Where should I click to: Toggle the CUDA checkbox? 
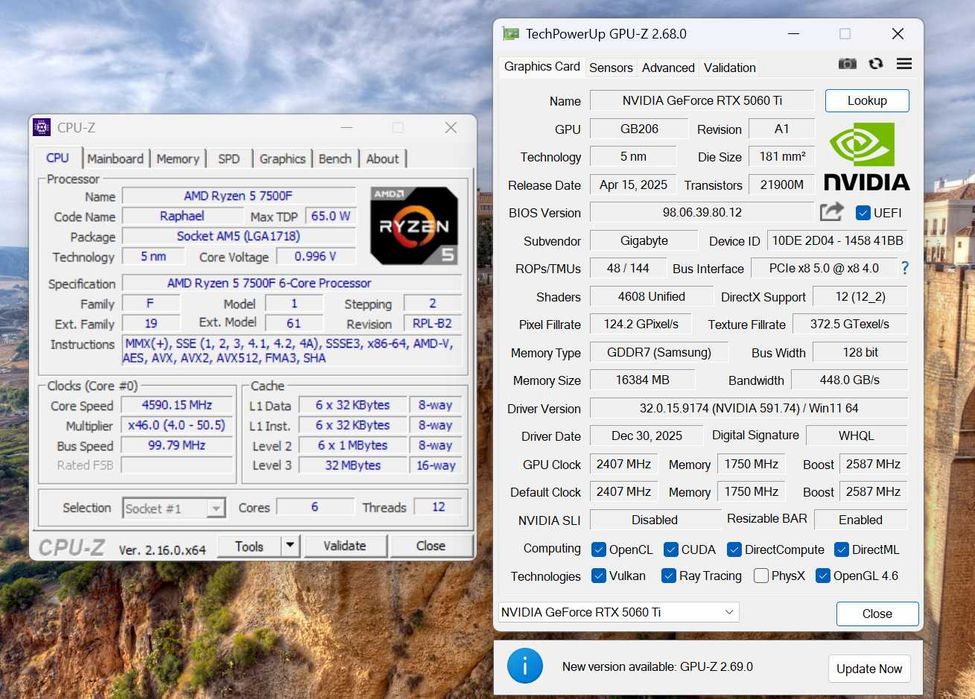pos(670,550)
